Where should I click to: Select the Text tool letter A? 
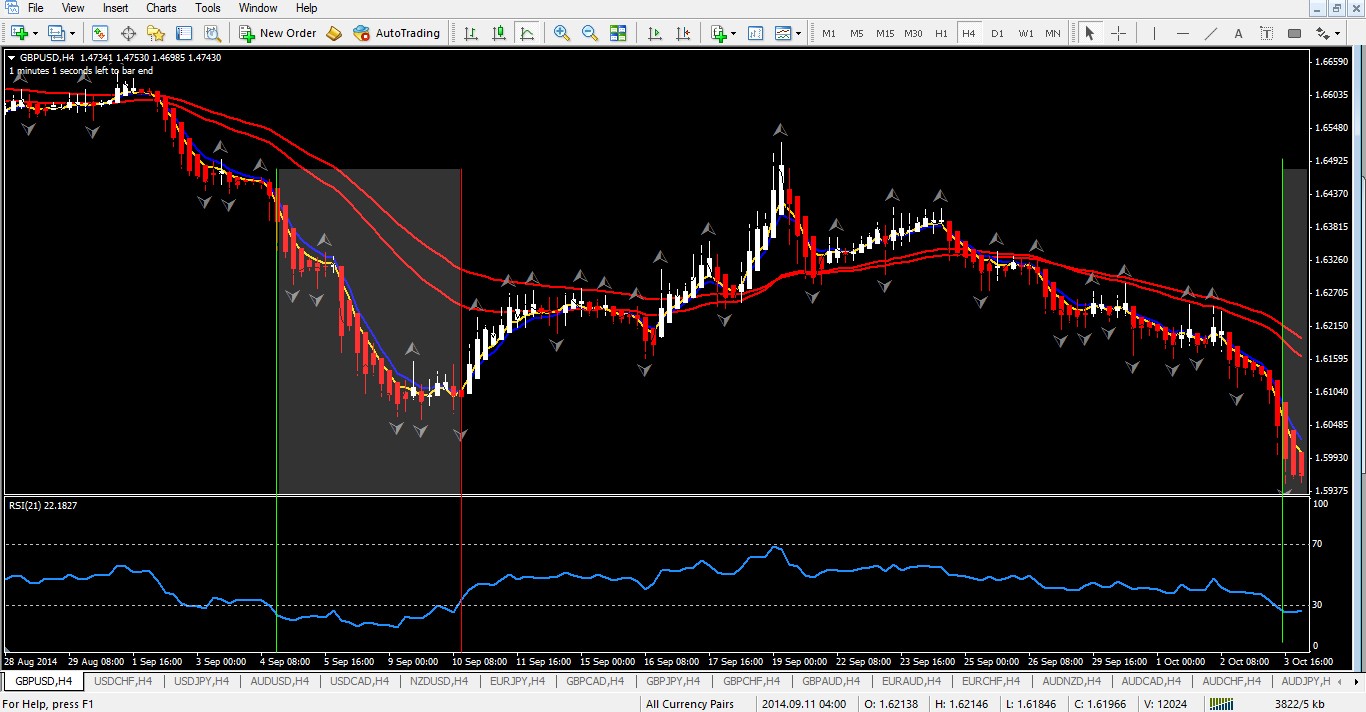click(x=1238, y=33)
